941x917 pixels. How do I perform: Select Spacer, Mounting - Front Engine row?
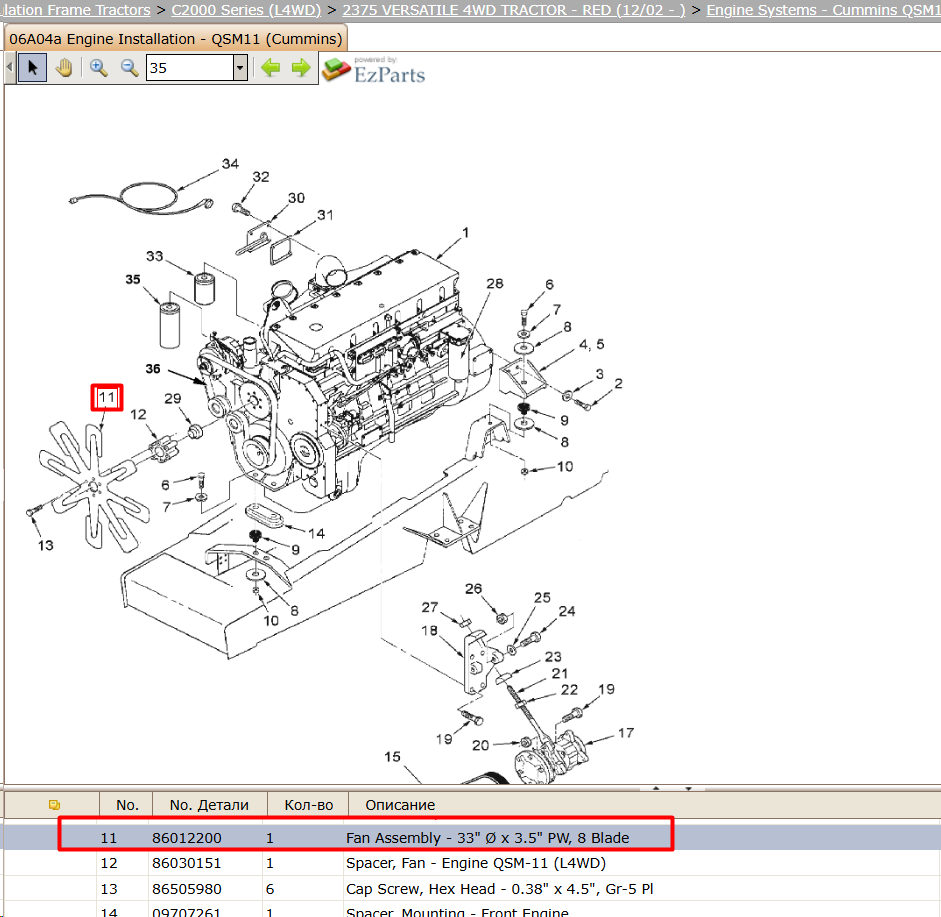(470, 910)
